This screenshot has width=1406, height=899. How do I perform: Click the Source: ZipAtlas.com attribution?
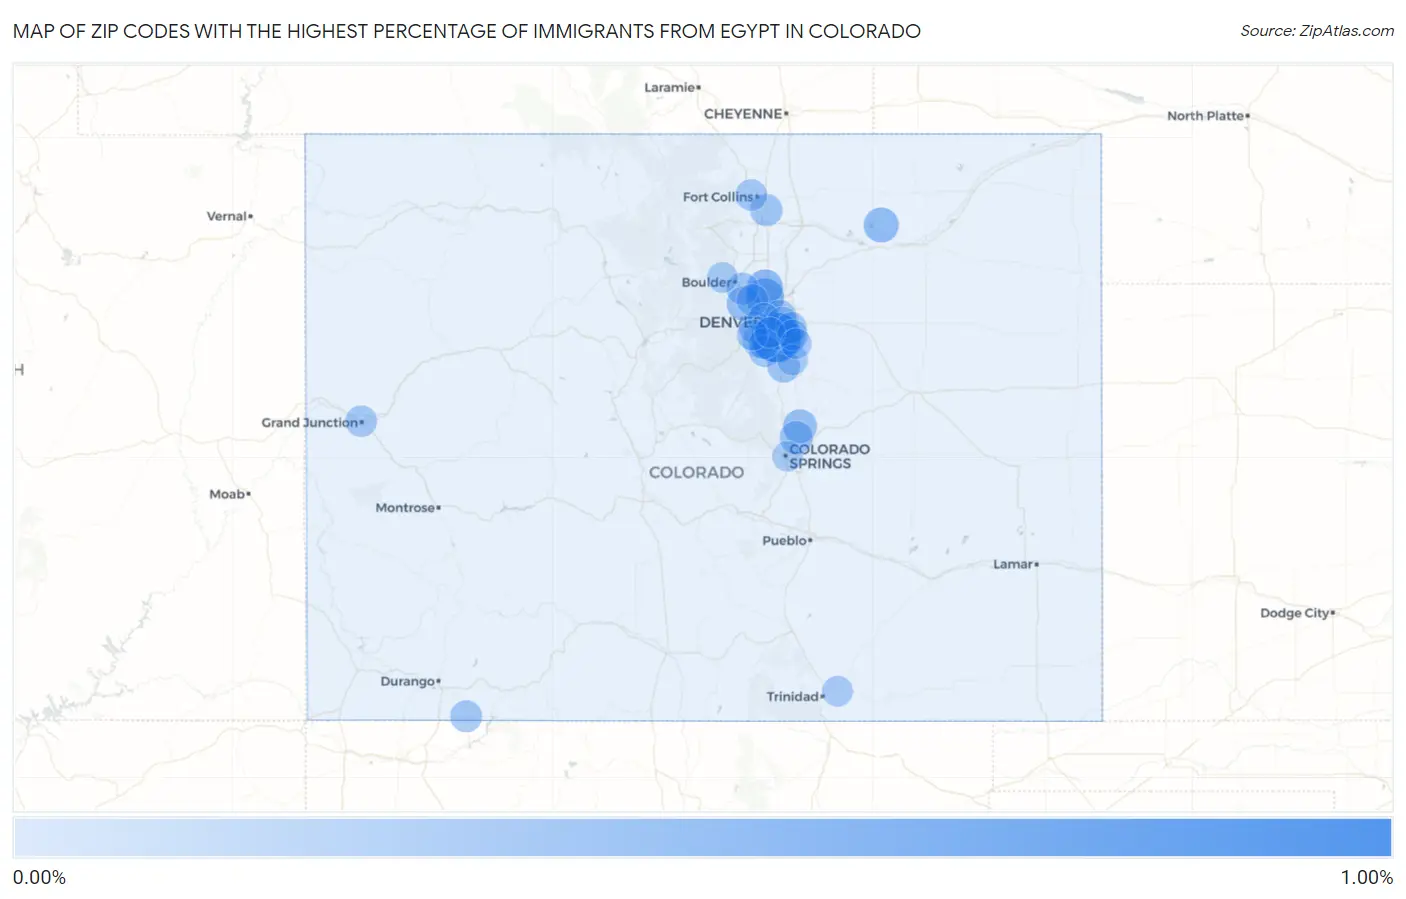[x=1316, y=31]
